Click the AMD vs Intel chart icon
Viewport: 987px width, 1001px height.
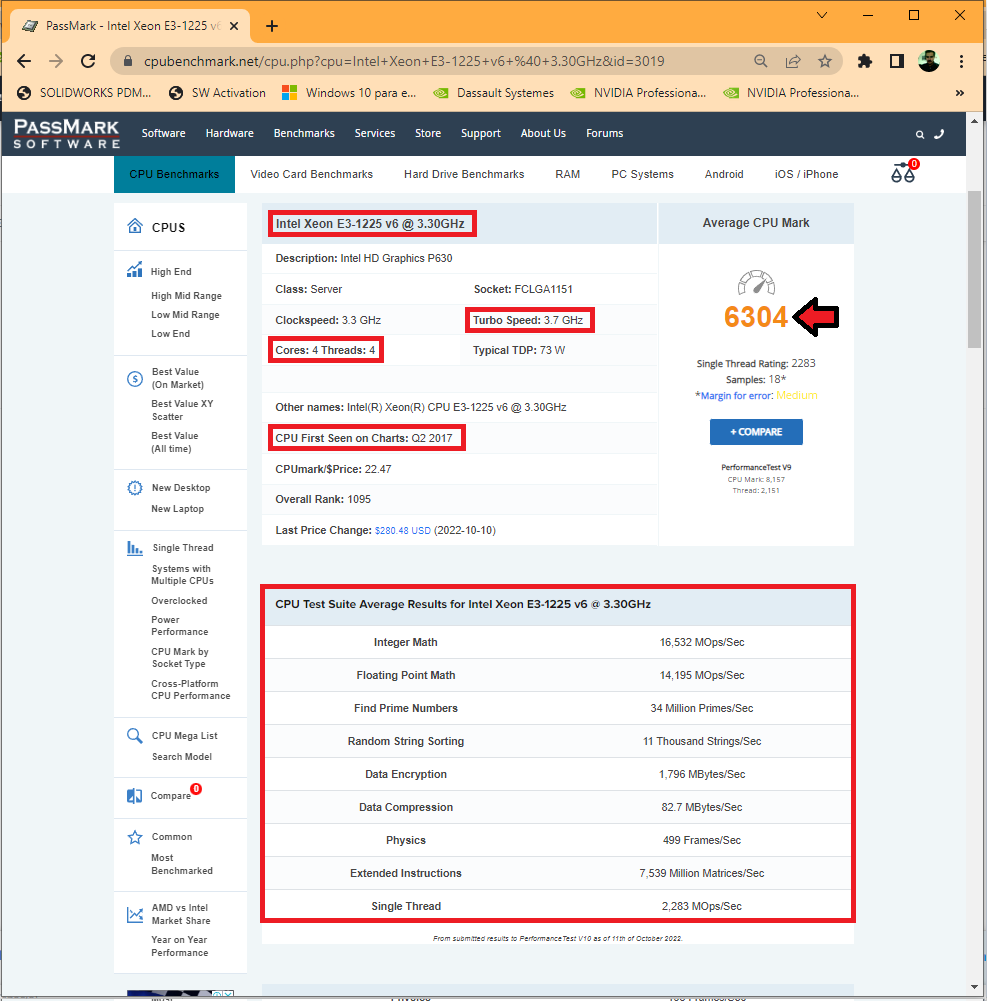pyautogui.click(x=135, y=915)
